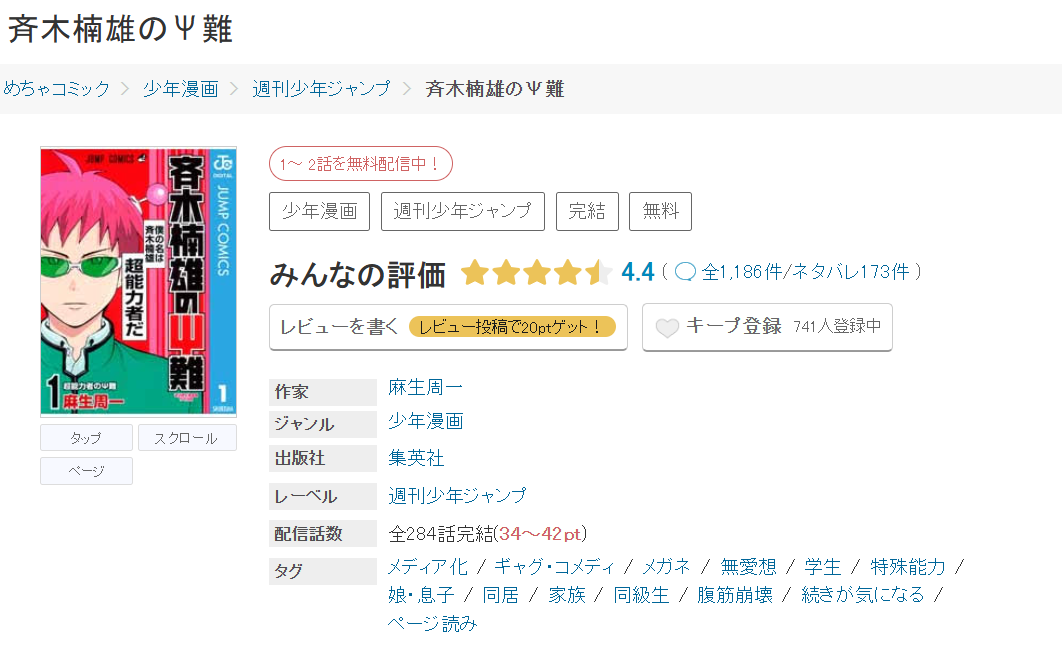Open the 週刊少年ジャンプ breadcrumb

coord(322,88)
